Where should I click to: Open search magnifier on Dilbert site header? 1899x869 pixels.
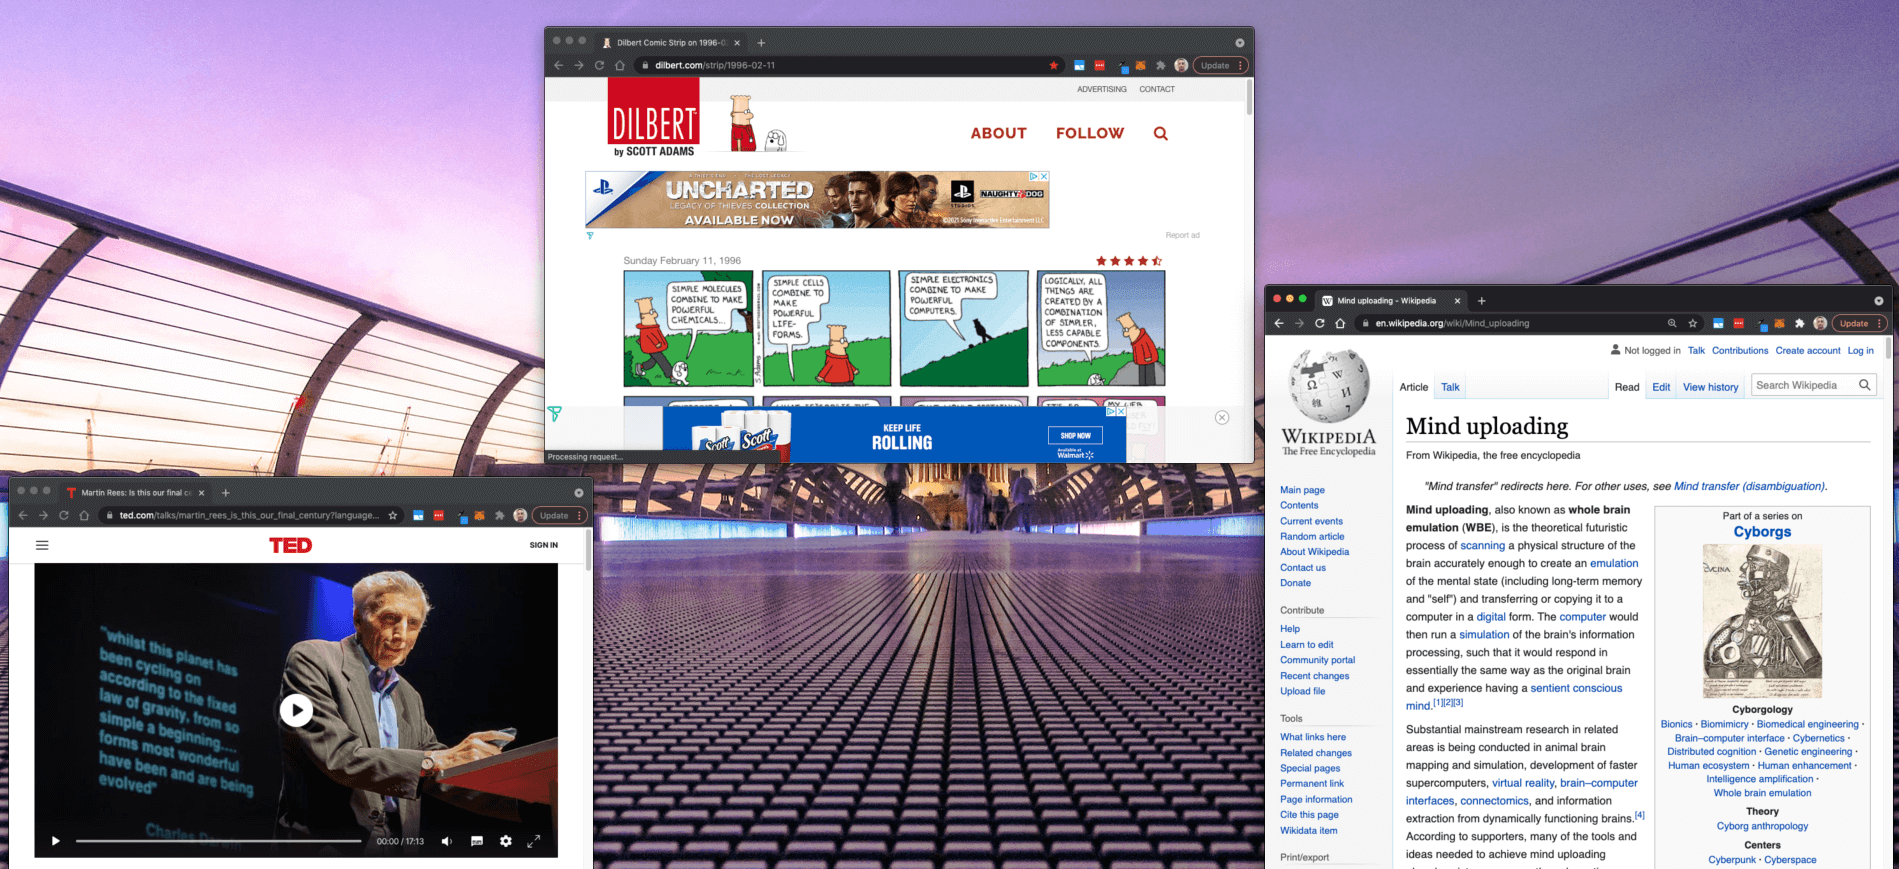pyautogui.click(x=1160, y=133)
